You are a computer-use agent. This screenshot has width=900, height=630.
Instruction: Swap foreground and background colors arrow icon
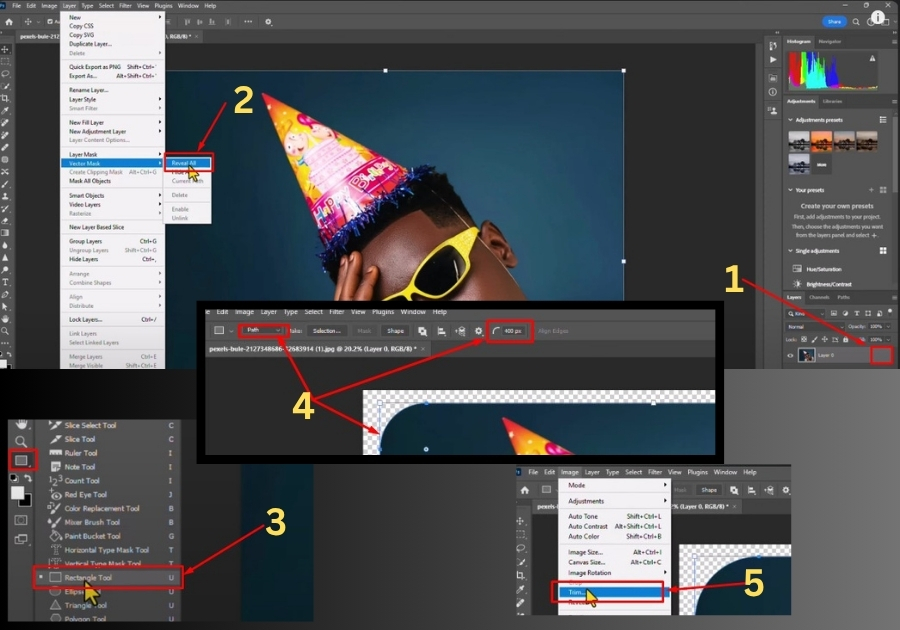(28, 478)
